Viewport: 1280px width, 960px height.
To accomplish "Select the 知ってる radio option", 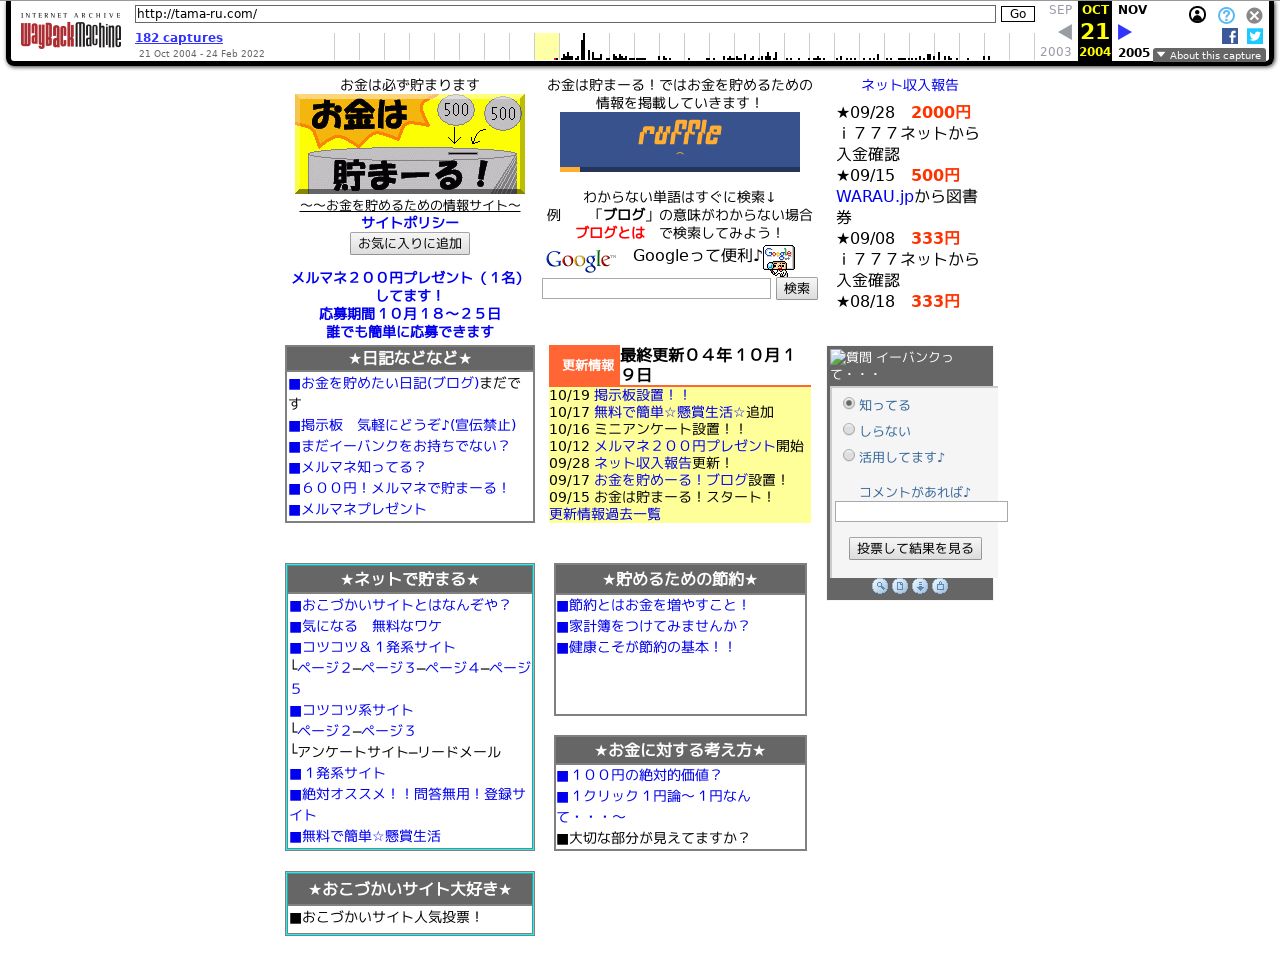I will (x=849, y=403).
